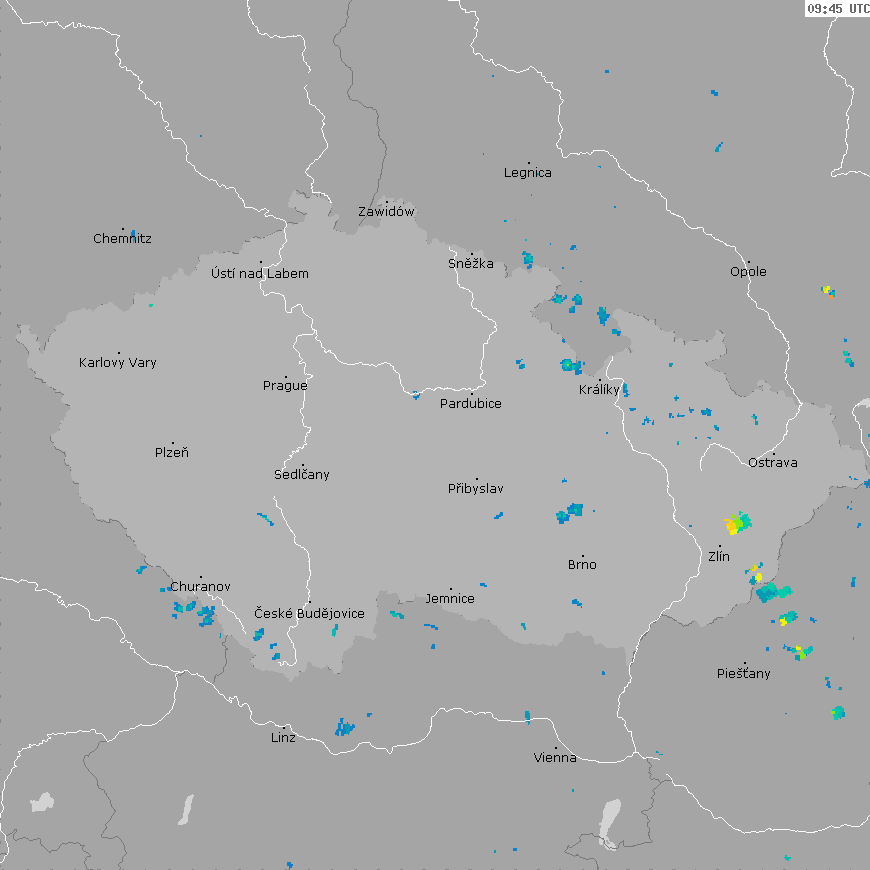This screenshot has height=870, width=870.
Task: Click the Legnica city label
Action: pyautogui.click(x=528, y=173)
